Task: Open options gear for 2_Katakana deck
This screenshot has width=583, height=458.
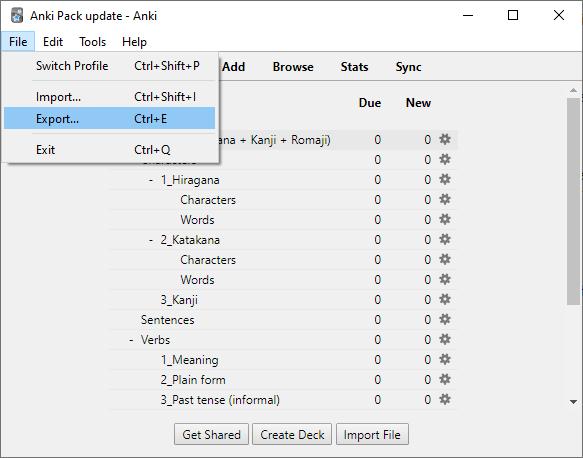Action: tap(445, 239)
